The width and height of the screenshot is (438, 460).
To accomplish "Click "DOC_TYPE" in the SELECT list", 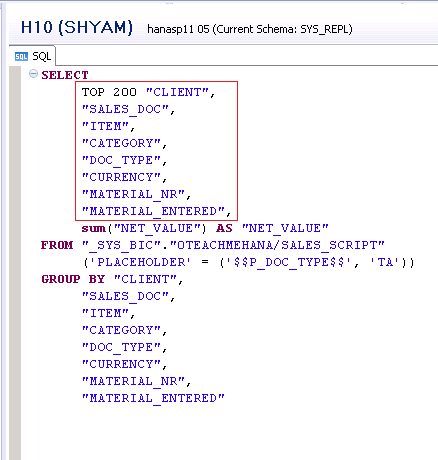I will click(x=121, y=160).
